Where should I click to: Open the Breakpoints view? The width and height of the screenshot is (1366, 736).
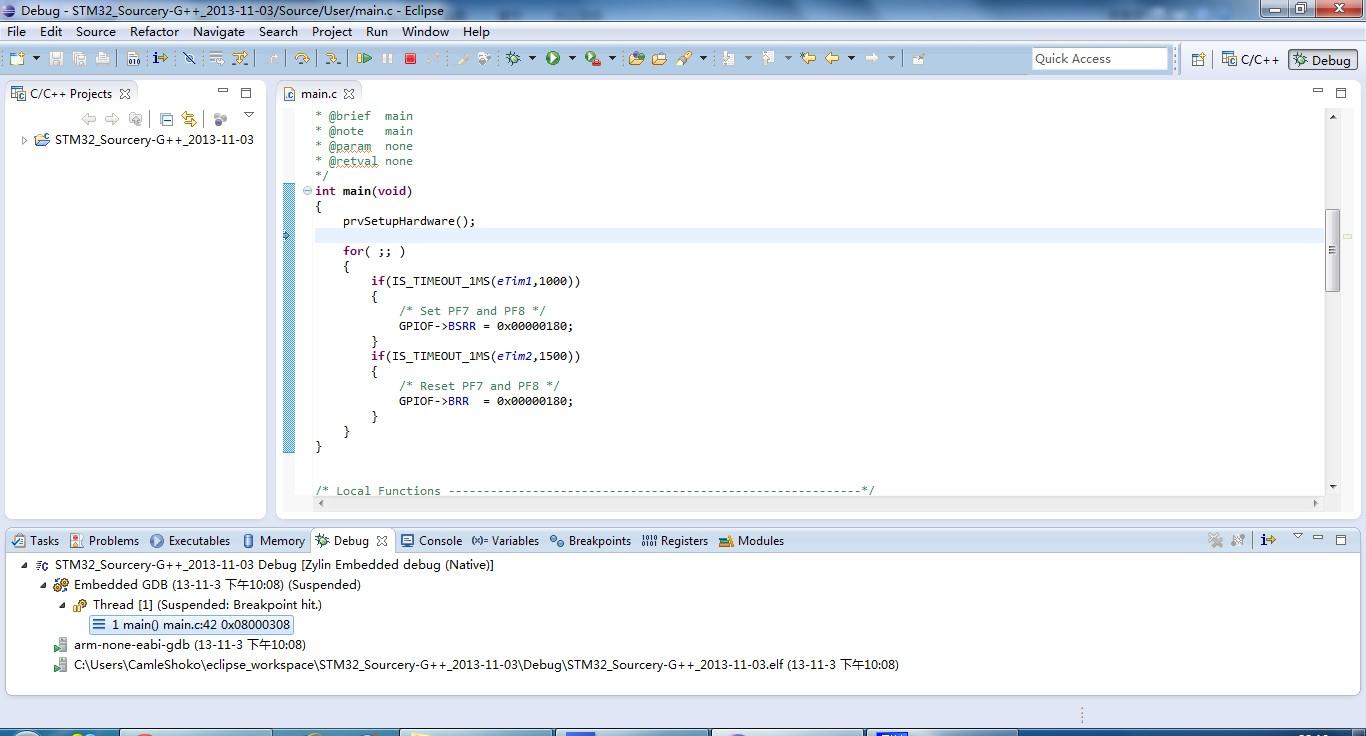click(598, 540)
